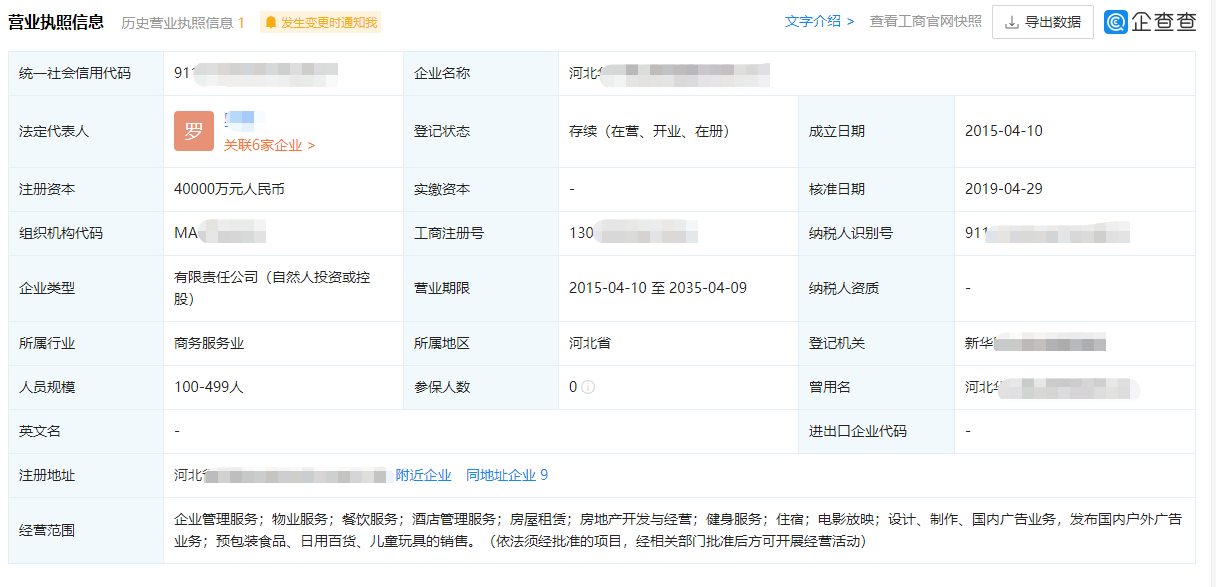Click 发生变更时通知我 button
Screen dimensions: 1216x587
pyautogui.click(x=320, y=22)
